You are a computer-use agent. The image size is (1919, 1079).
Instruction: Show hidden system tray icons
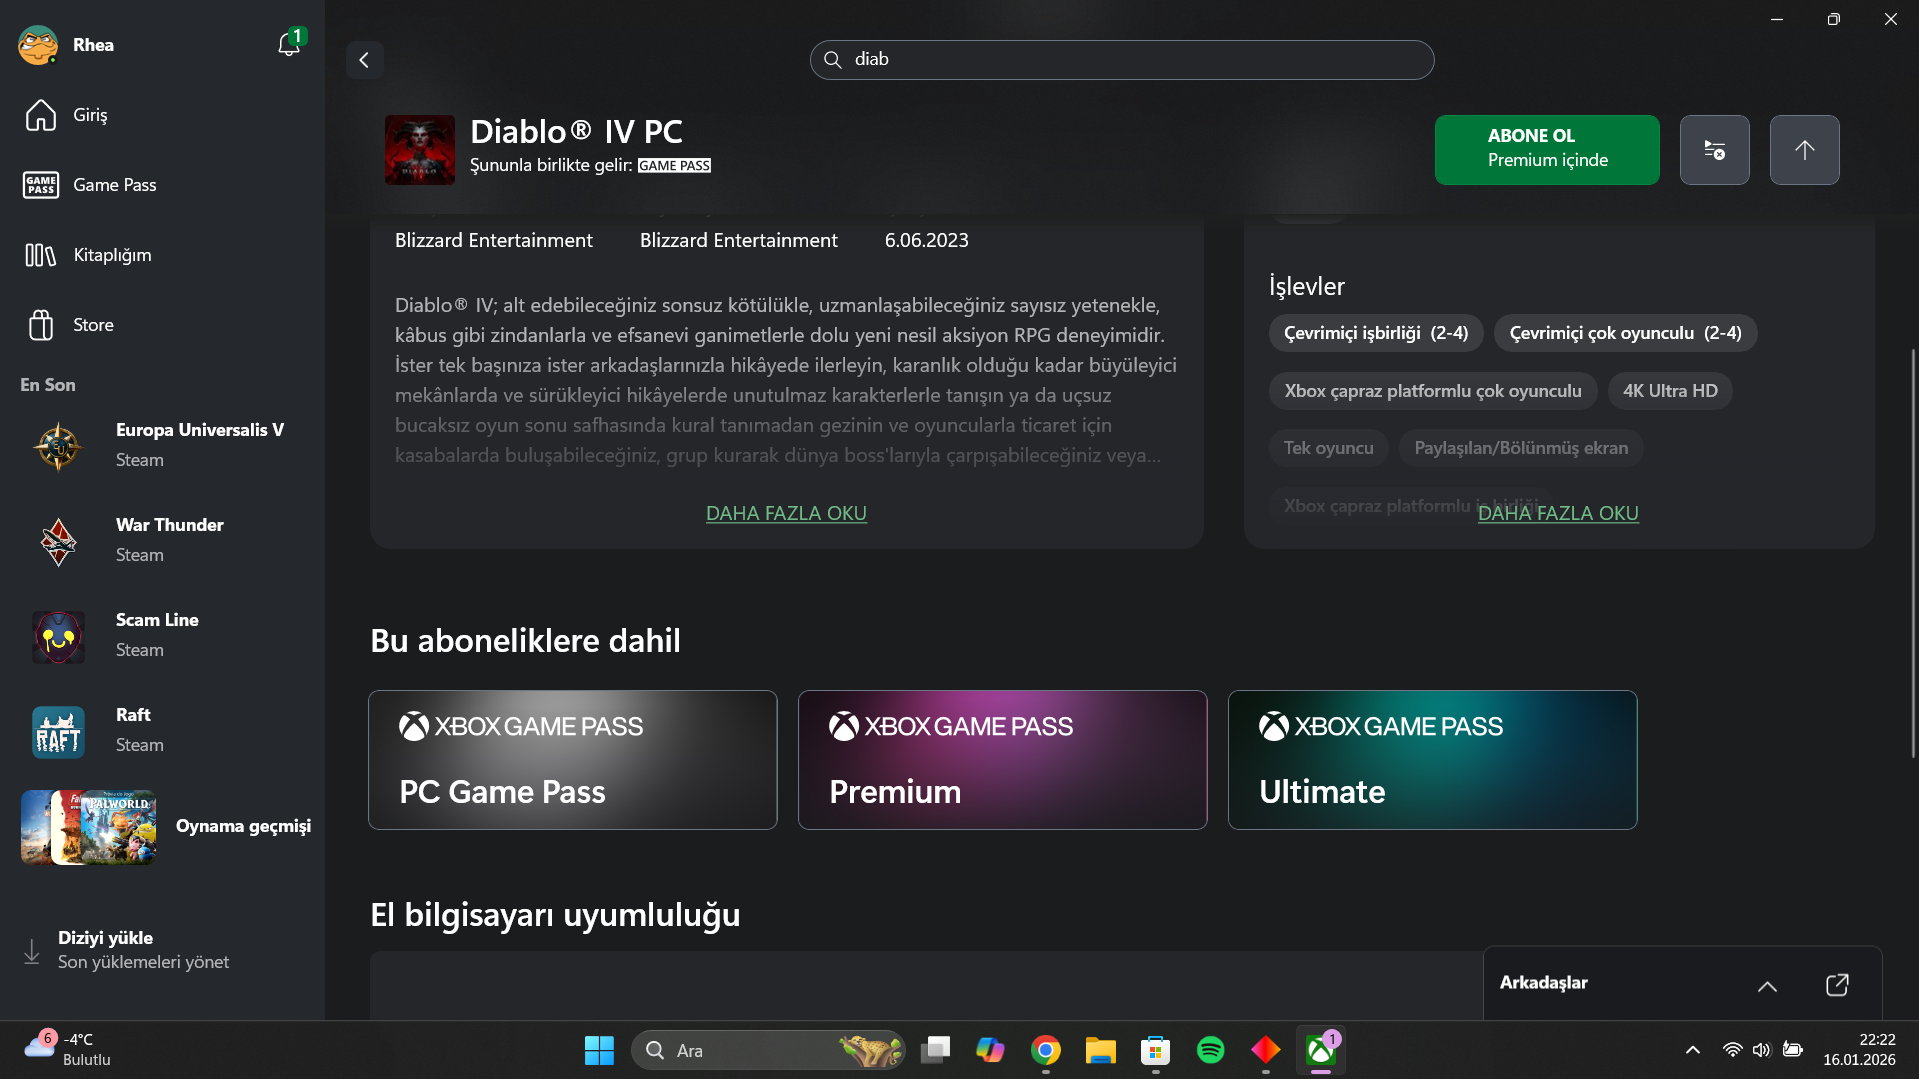pos(1692,1050)
